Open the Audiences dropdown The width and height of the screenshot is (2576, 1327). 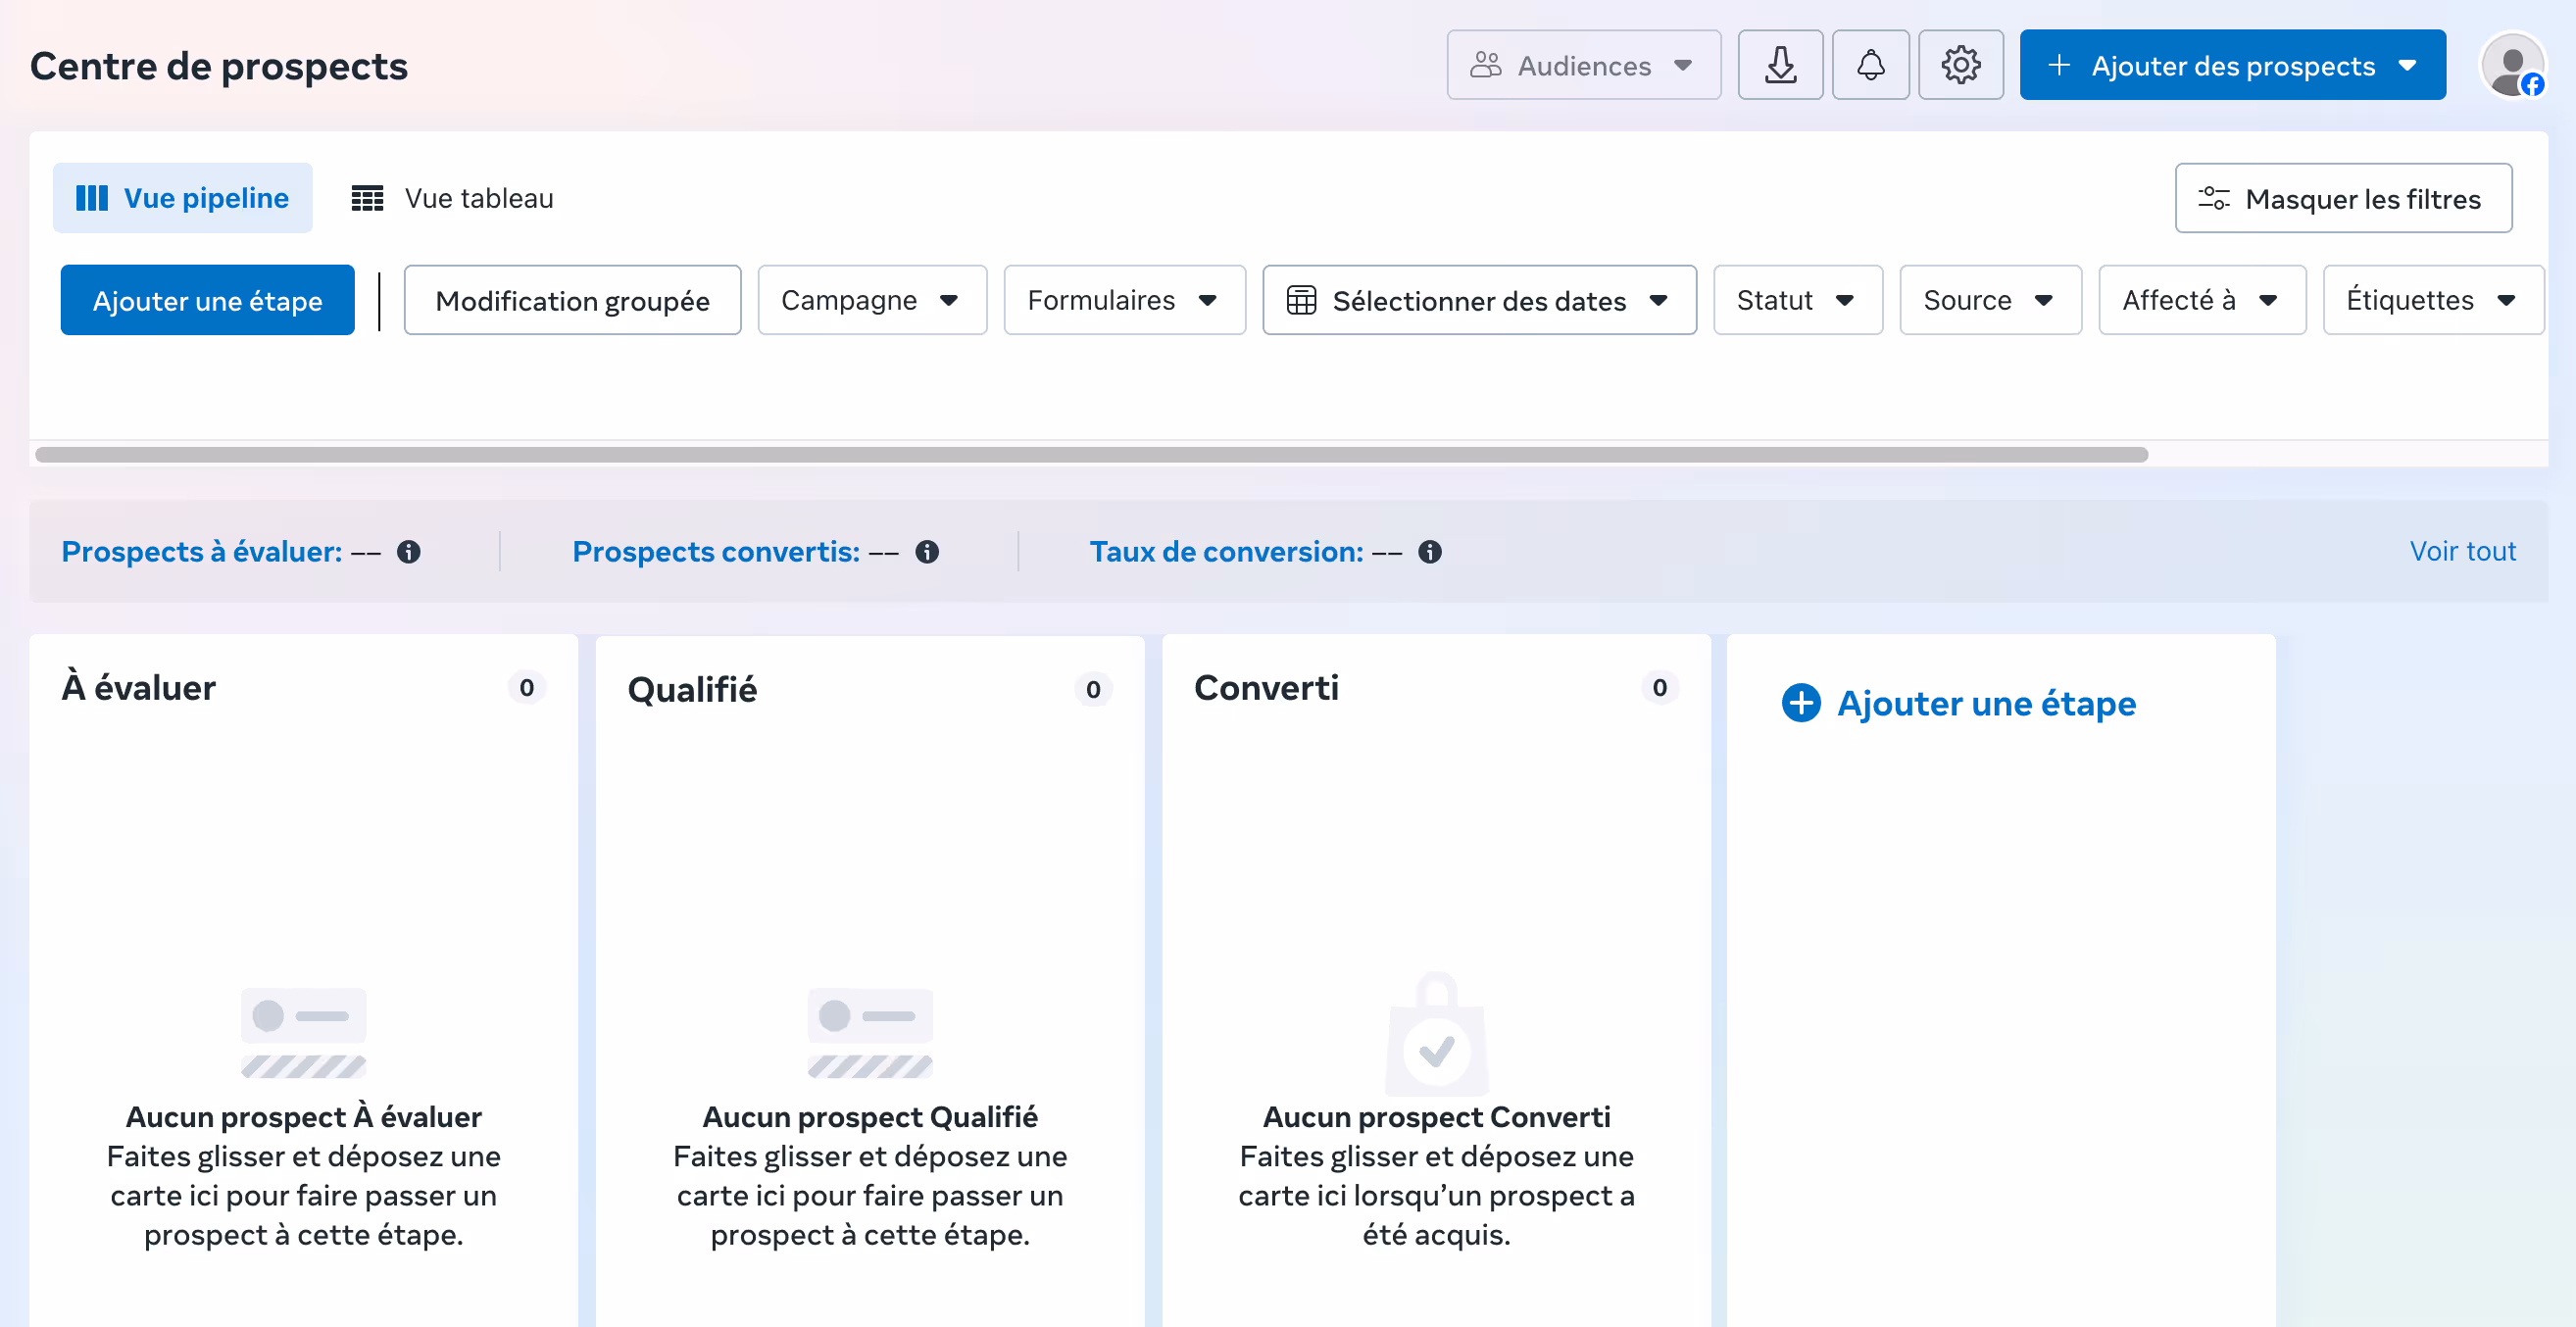[1583, 65]
